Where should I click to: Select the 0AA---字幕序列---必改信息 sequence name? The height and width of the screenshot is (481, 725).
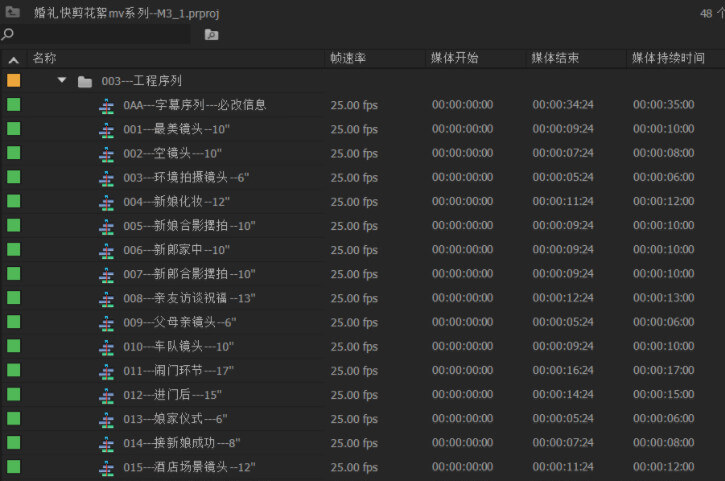tap(195, 105)
